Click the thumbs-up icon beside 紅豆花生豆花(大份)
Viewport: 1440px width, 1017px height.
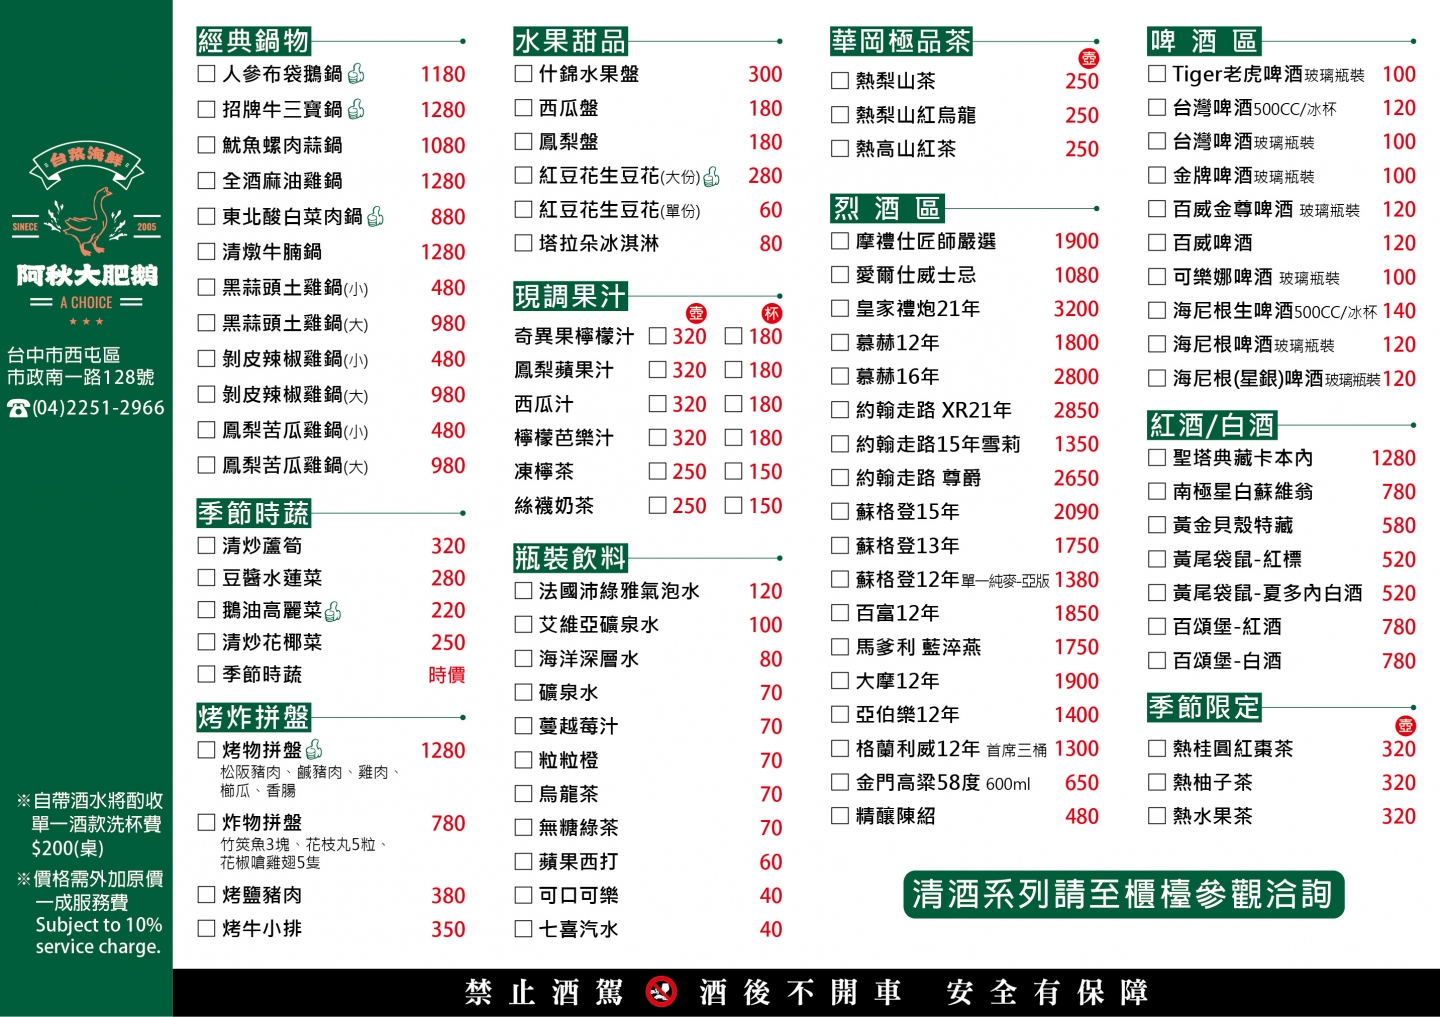tap(712, 176)
